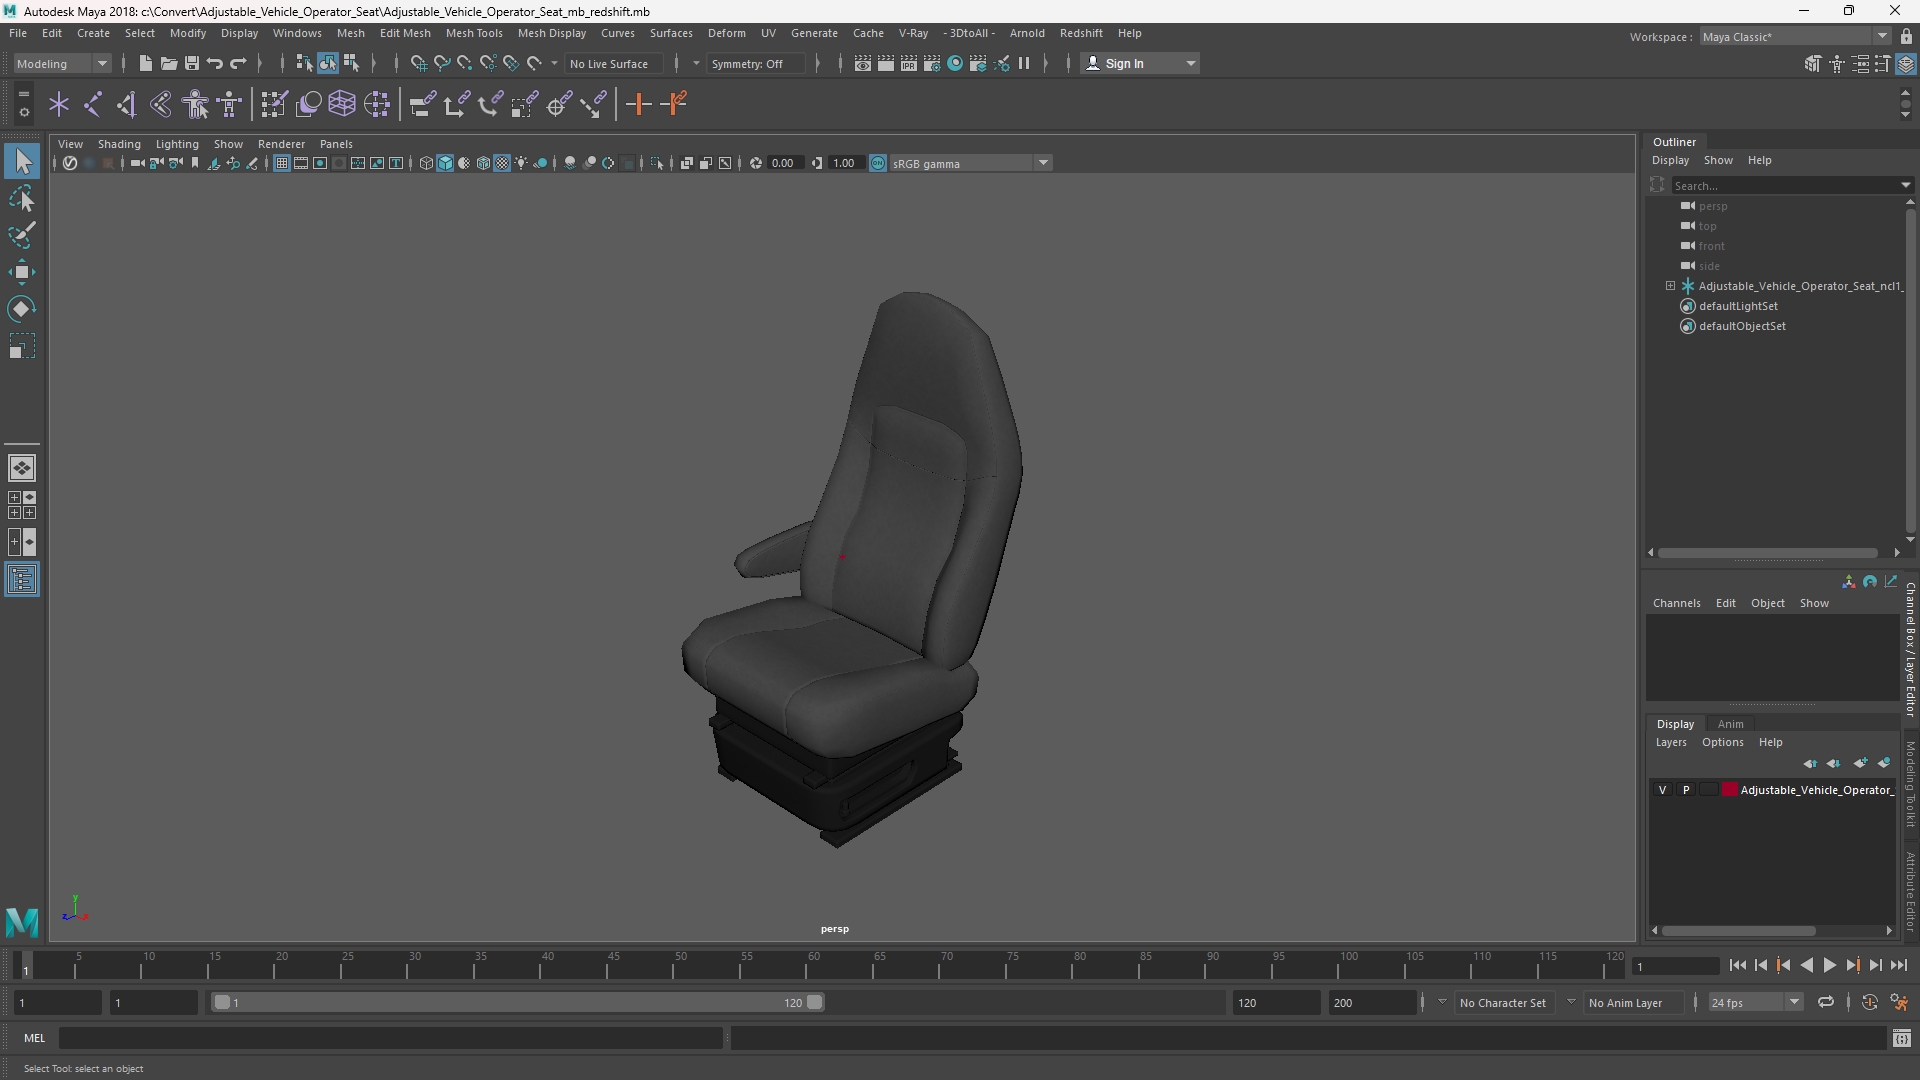Open the Sign In dropdown arrow
This screenshot has width=1920, height=1080.
1190,63
